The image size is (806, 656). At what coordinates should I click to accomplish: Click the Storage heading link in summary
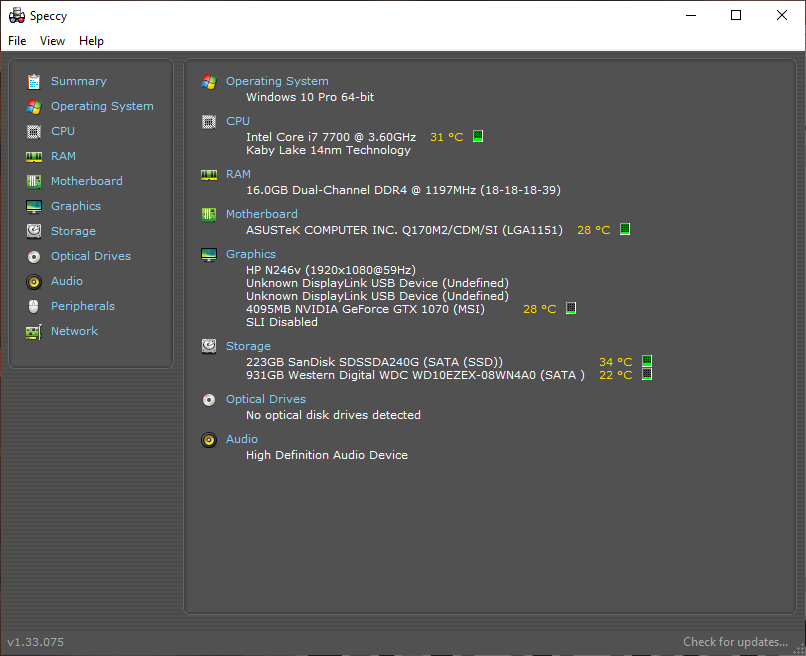click(248, 346)
